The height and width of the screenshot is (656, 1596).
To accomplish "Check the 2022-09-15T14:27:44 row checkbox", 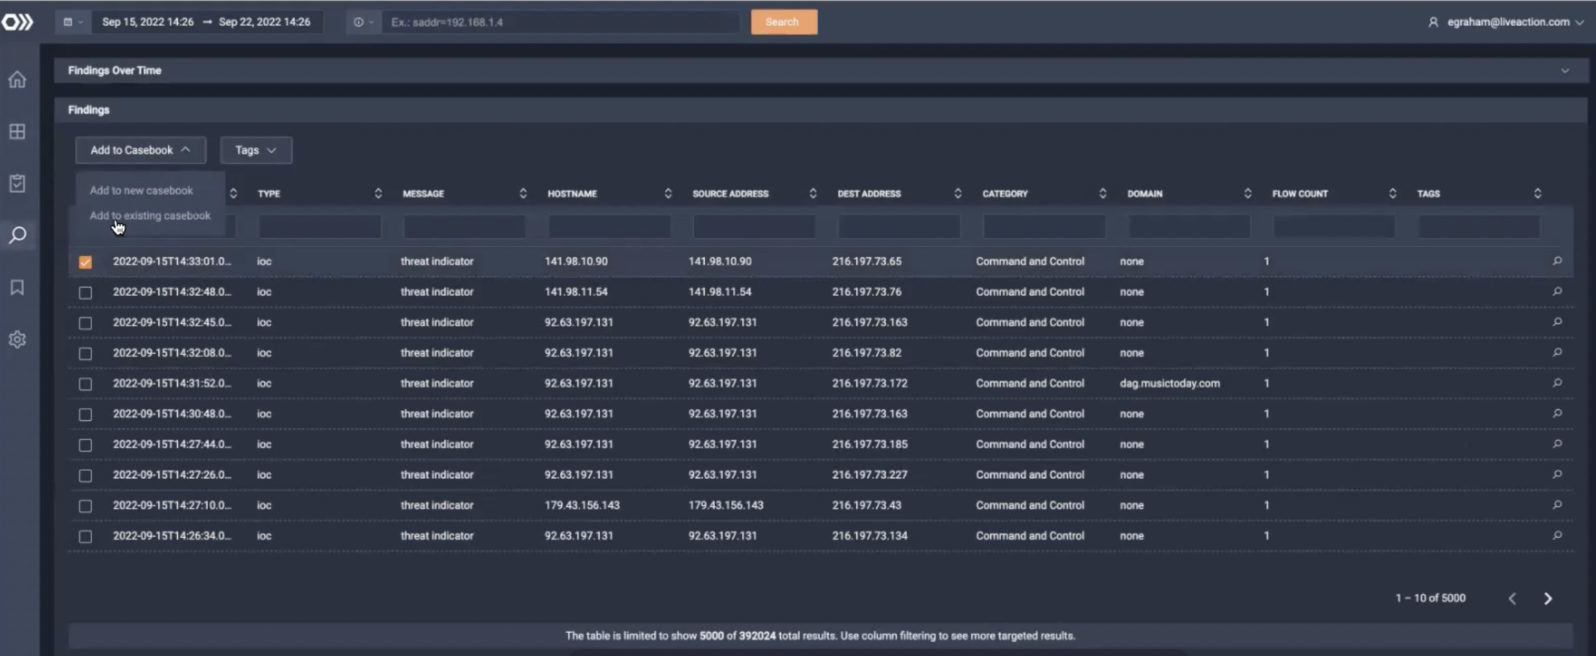I will pos(85,445).
